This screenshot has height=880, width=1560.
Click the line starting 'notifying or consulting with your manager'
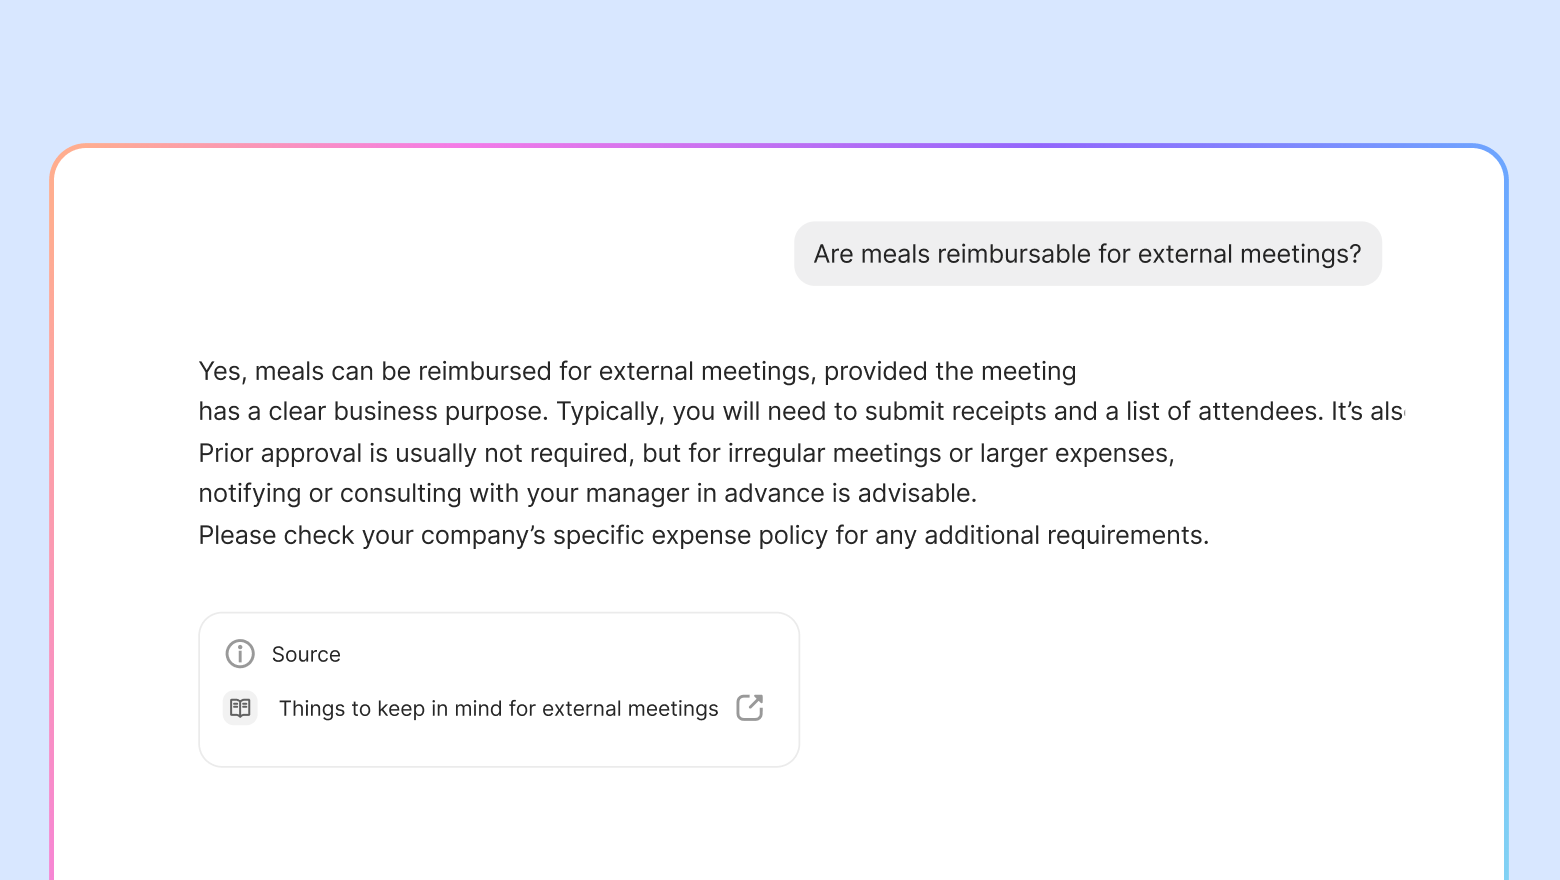588,493
